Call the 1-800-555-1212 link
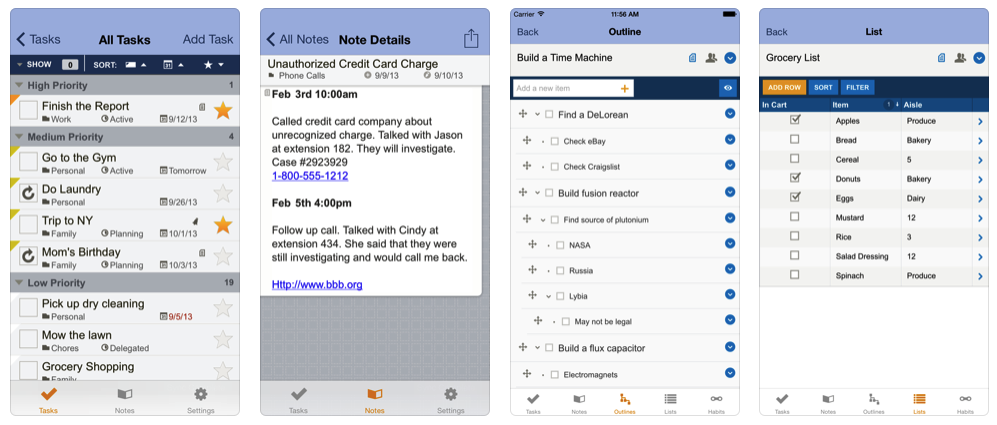The image size is (997, 425). (310, 176)
